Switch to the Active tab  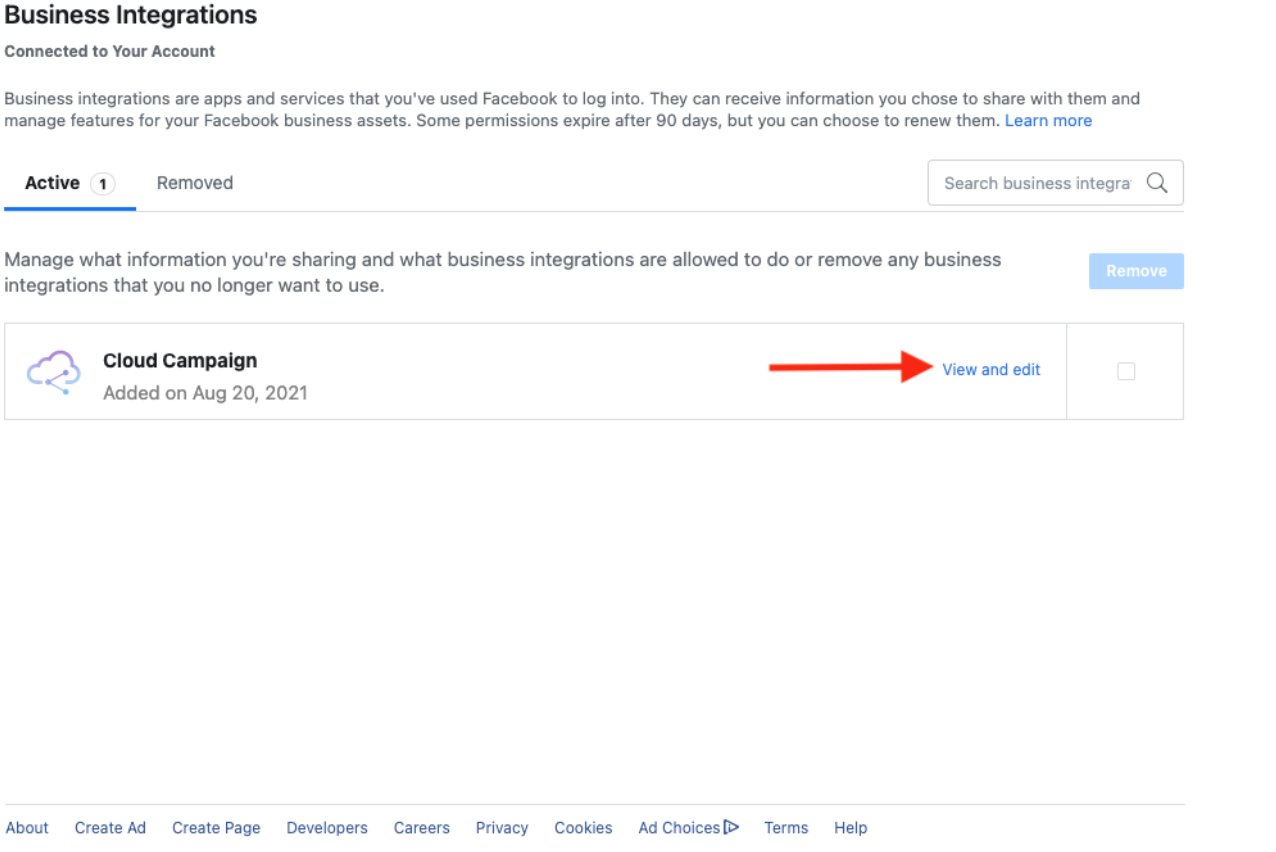coord(70,183)
